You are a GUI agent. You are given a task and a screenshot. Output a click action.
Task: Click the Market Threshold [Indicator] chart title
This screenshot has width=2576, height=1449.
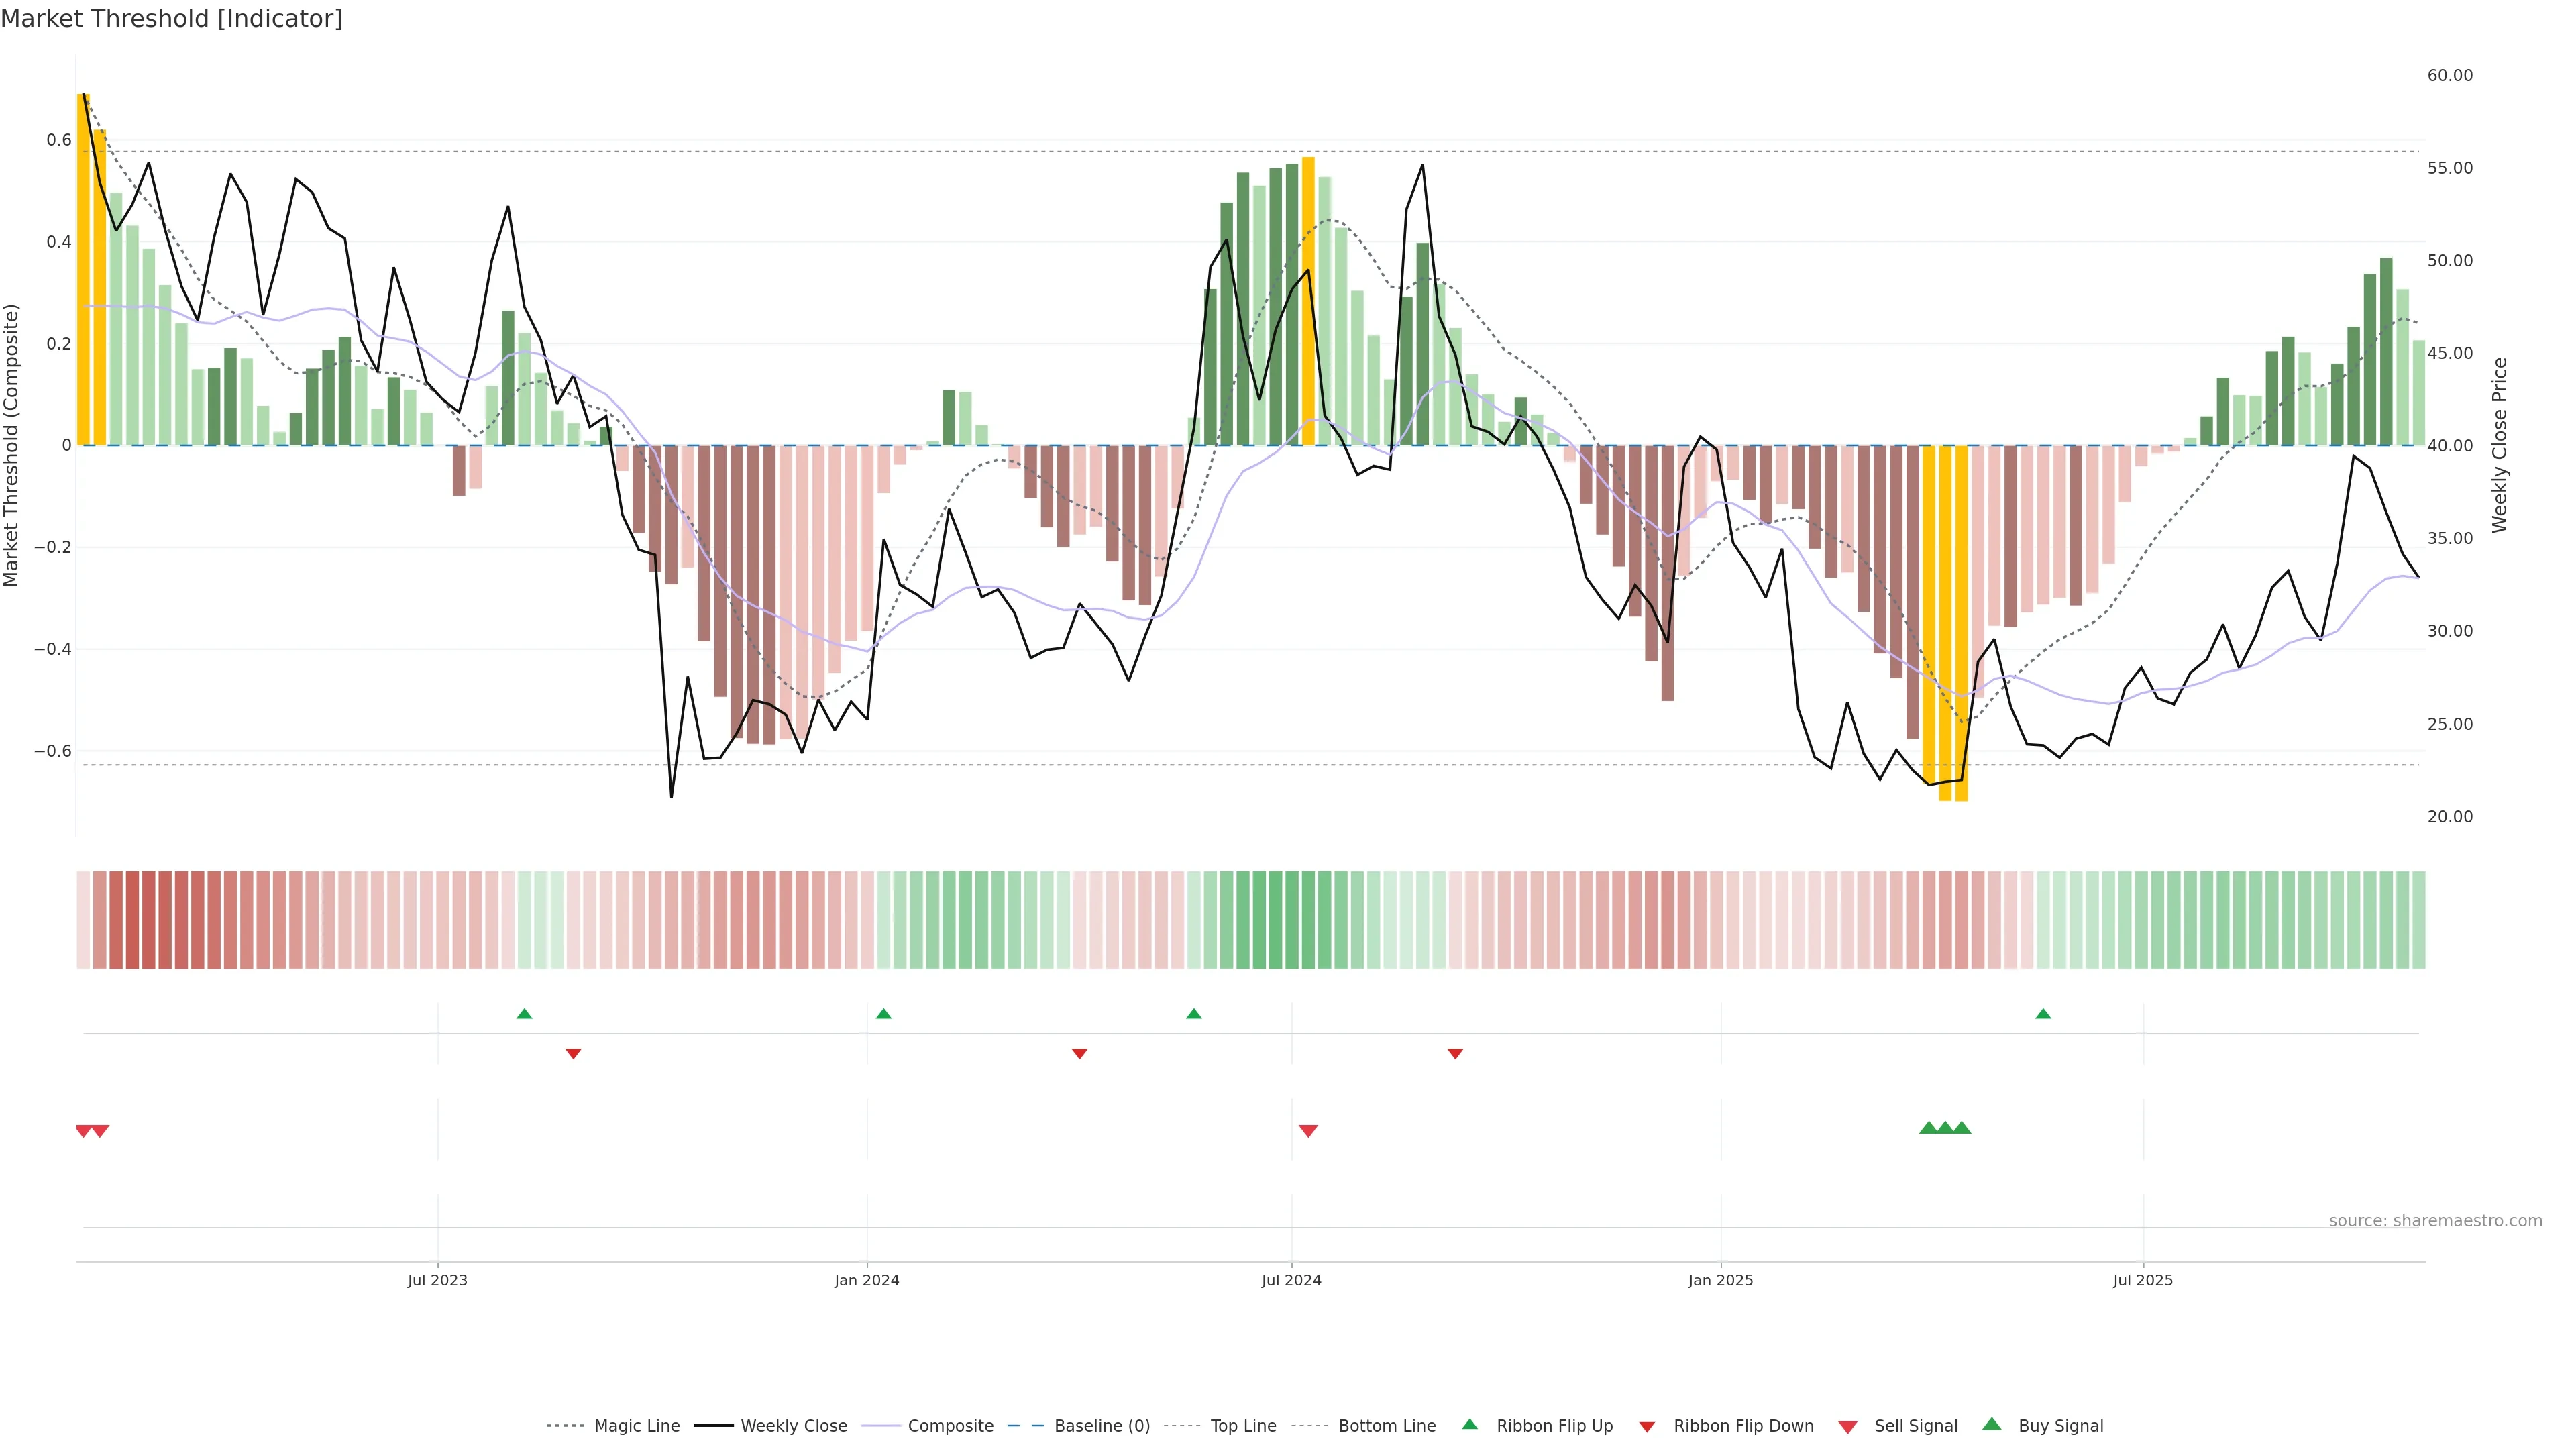pos(171,19)
